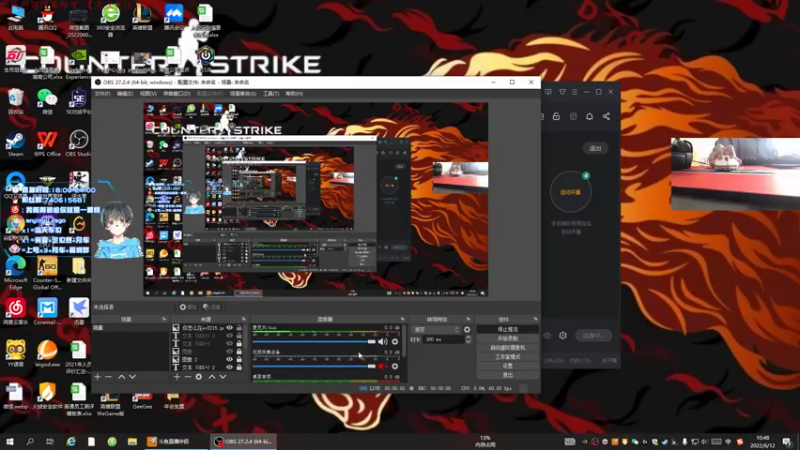
Task: Open the 编辑(E) menu
Action: (125, 94)
